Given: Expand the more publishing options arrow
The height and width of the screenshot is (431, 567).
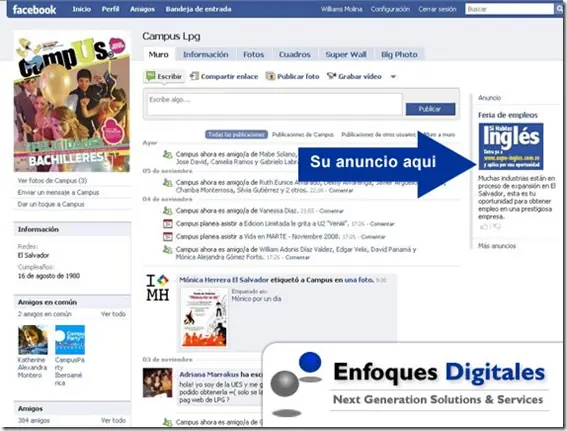Looking at the screenshot, I should coord(393,76).
